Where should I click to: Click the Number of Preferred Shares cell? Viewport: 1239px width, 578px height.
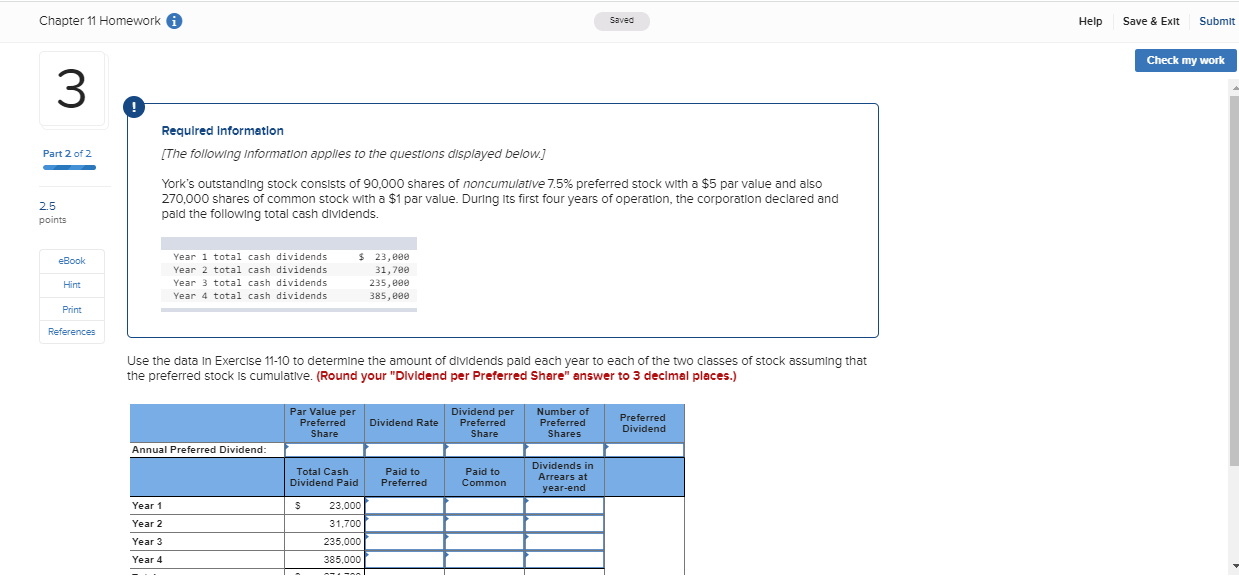pos(564,449)
